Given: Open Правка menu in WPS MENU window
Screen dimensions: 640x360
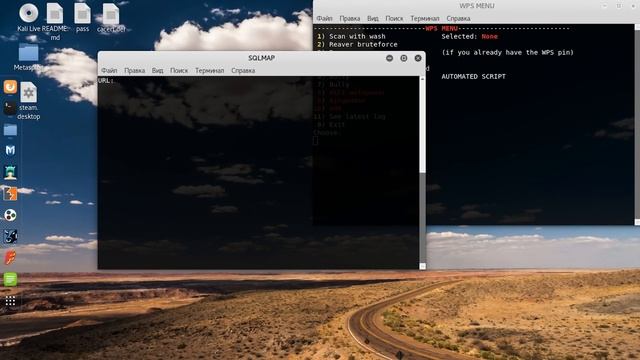Looking at the screenshot, I should click(349, 18).
